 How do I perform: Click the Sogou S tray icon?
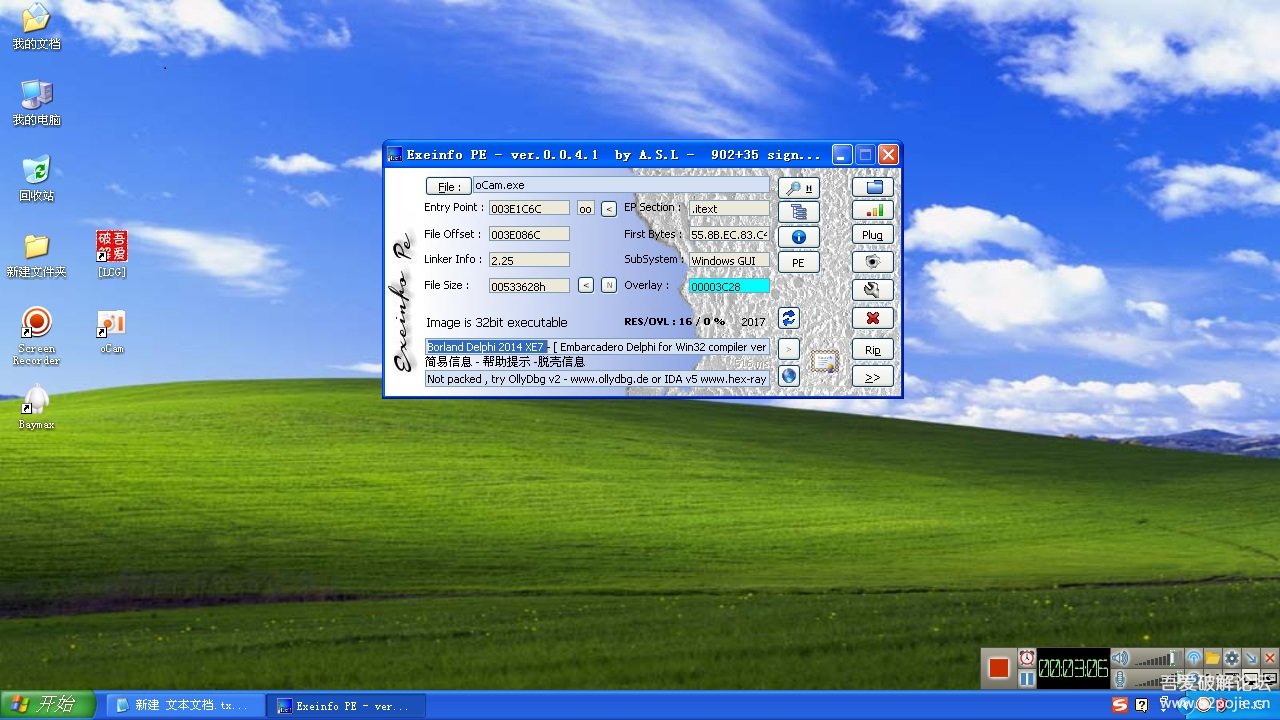pos(1120,705)
